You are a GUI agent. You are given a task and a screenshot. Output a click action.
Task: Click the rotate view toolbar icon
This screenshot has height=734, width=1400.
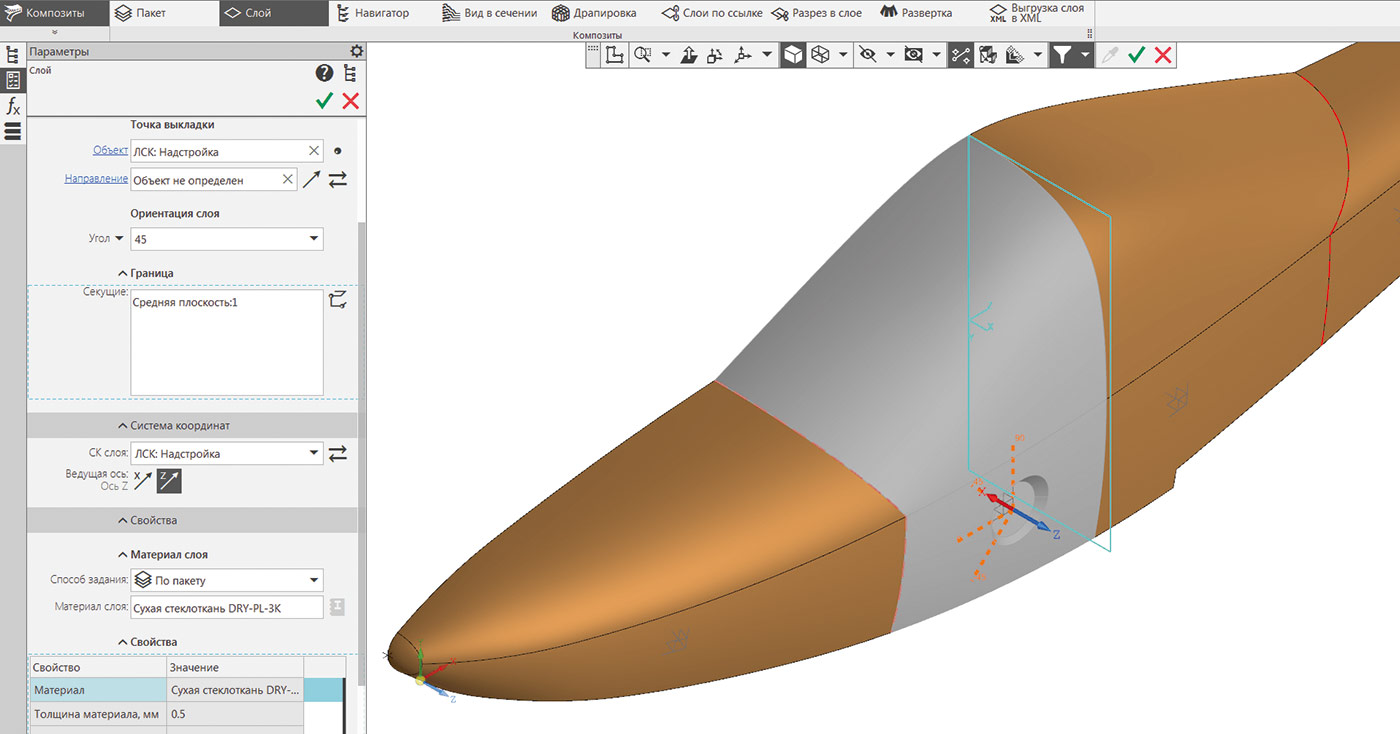715,55
